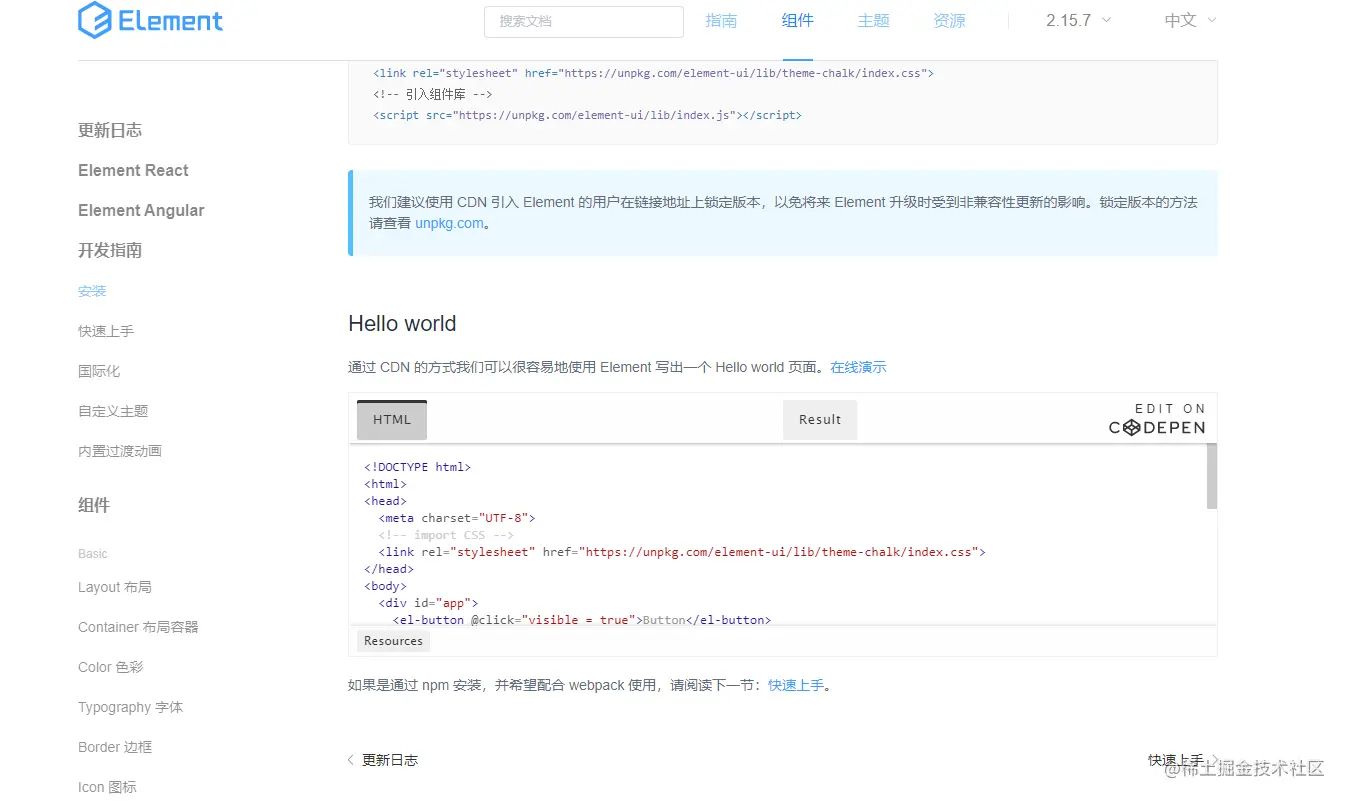
Task: Open Element React in the sidebar
Action: pyautogui.click(x=133, y=170)
